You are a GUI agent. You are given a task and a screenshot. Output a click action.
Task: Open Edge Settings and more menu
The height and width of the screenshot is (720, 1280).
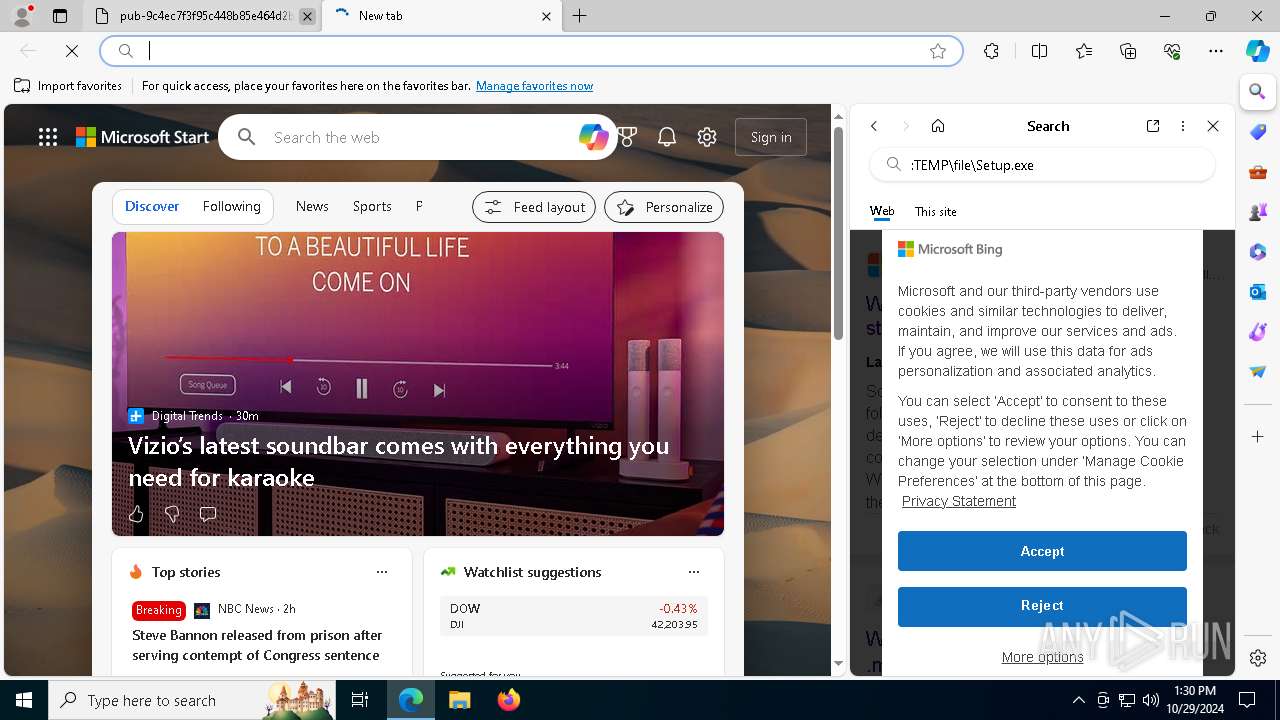[x=1216, y=51]
